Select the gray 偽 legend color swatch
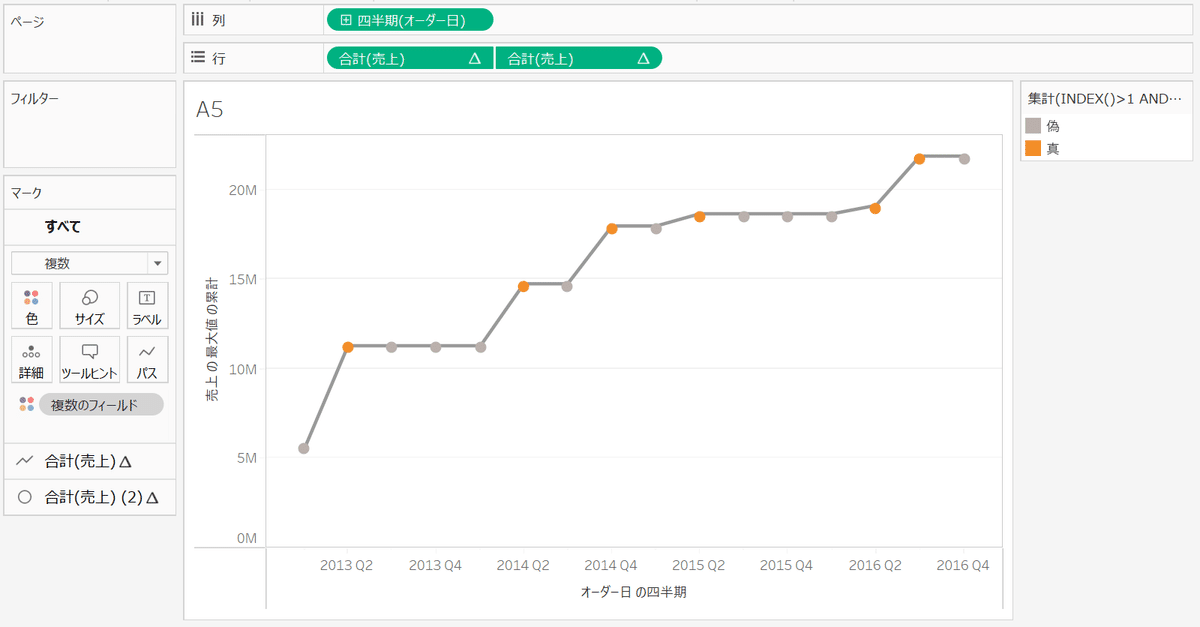Image resolution: width=1200 pixels, height=627 pixels. (1034, 126)
